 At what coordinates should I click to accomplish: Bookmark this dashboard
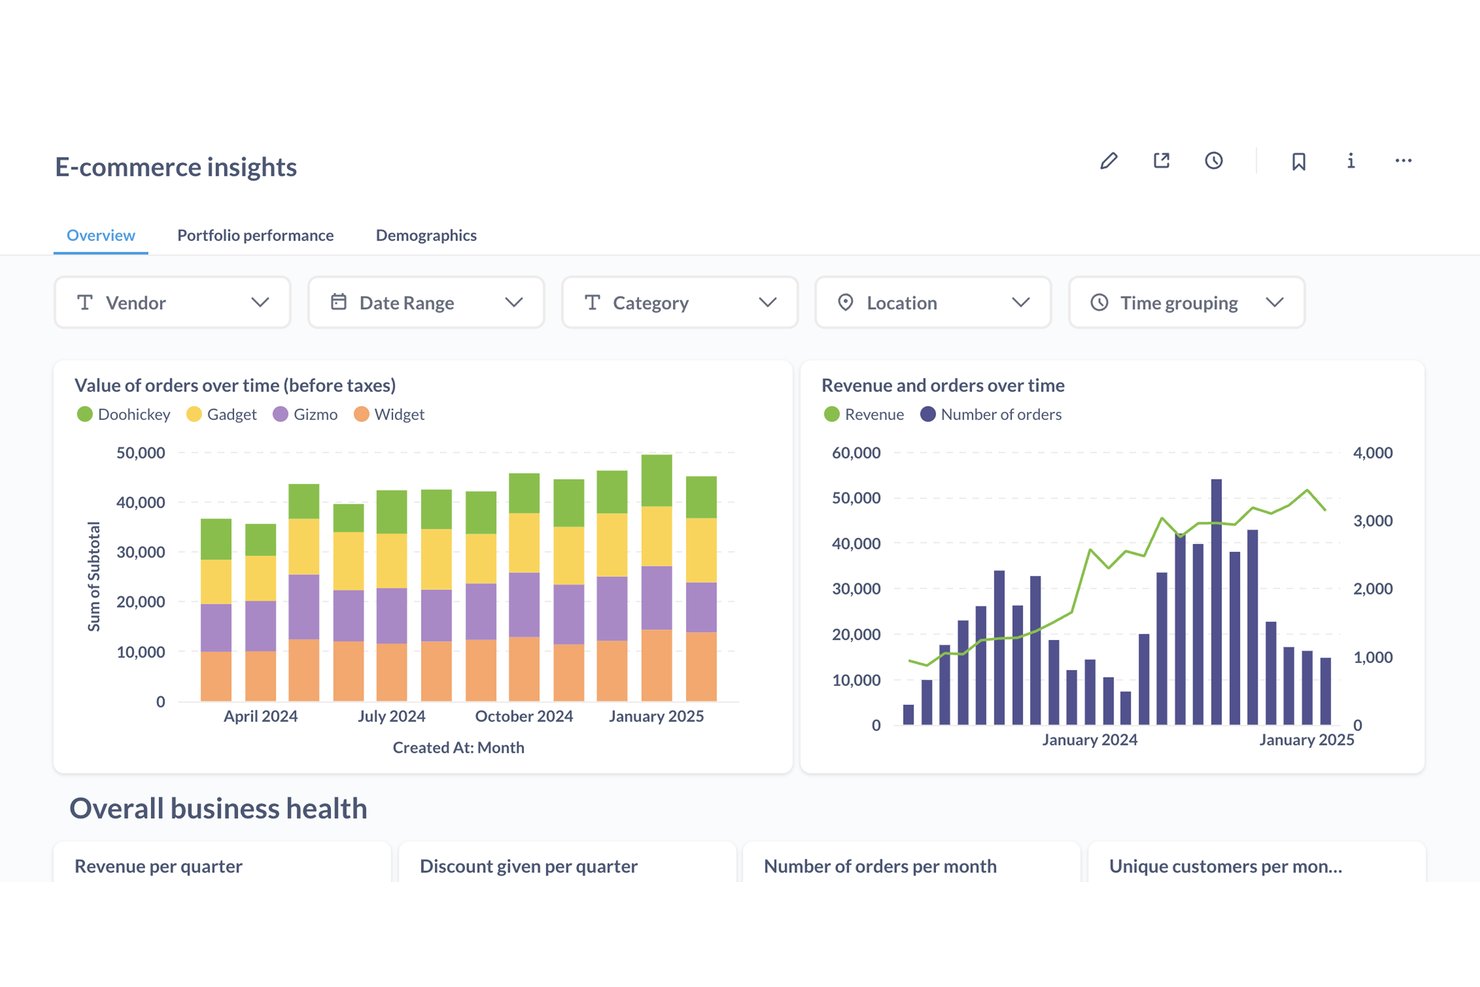1299,161
